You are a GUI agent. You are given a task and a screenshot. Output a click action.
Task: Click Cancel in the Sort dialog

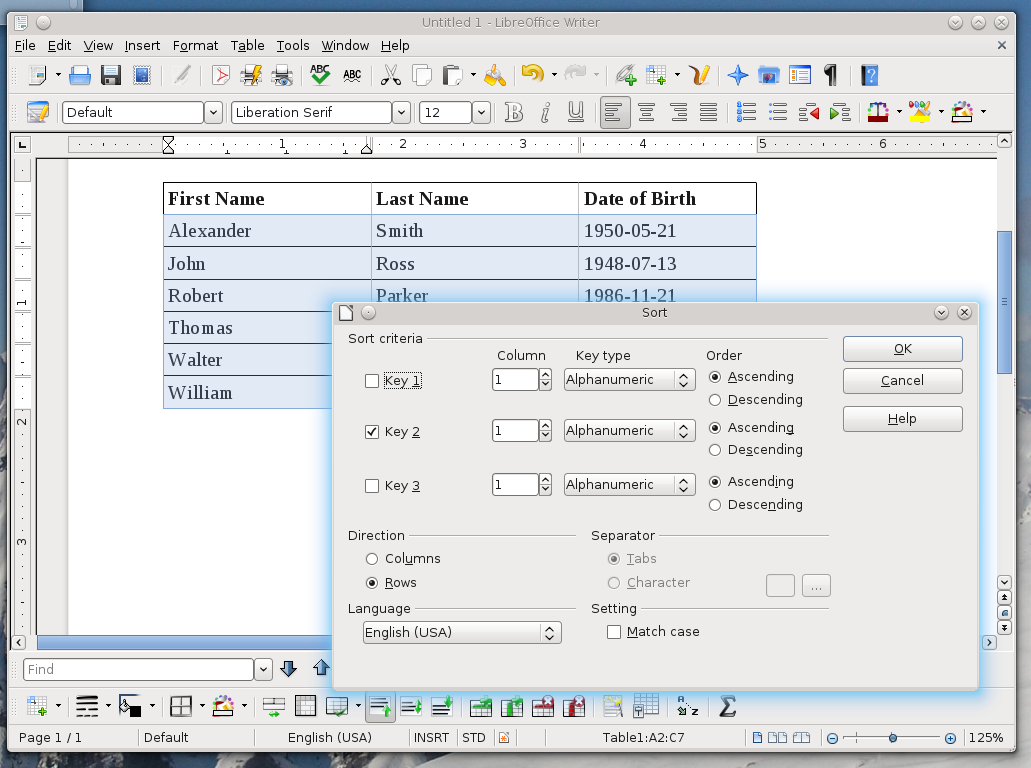click(x=901, y=381)
